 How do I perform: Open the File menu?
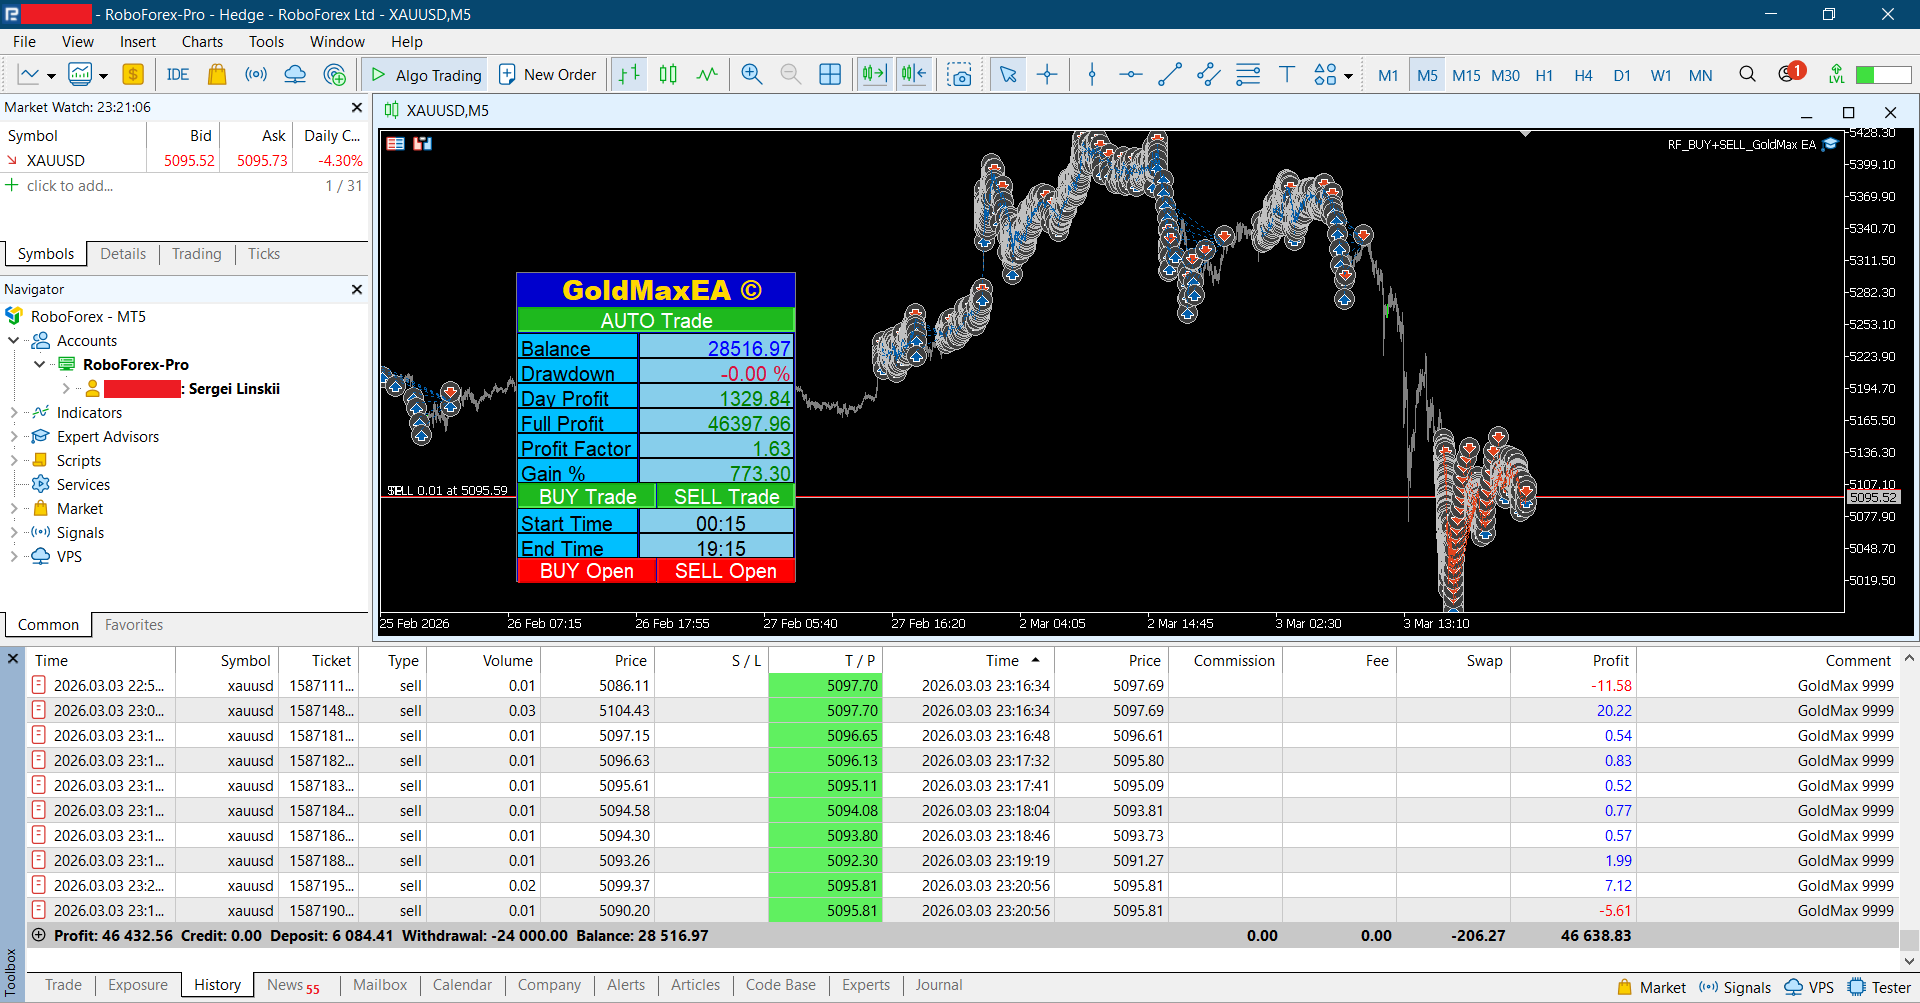(x=24, y=42)
